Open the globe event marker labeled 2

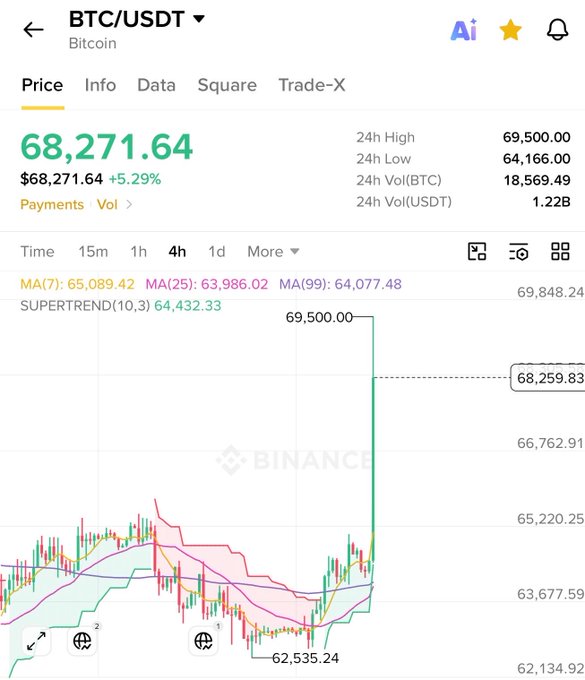pos(82,641)
